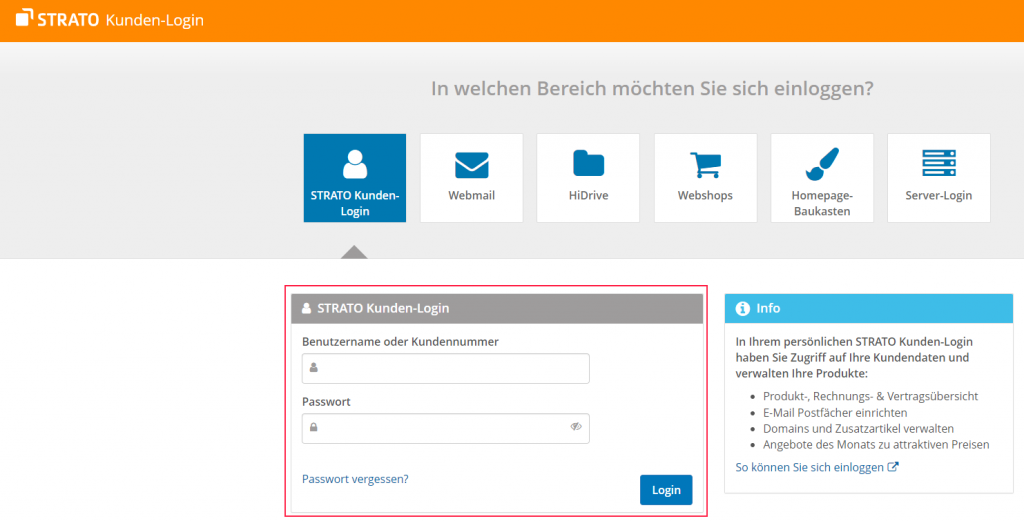Click the blue Login button
This screenshot has width=1024, height=521.
click(x=666, y=490)
